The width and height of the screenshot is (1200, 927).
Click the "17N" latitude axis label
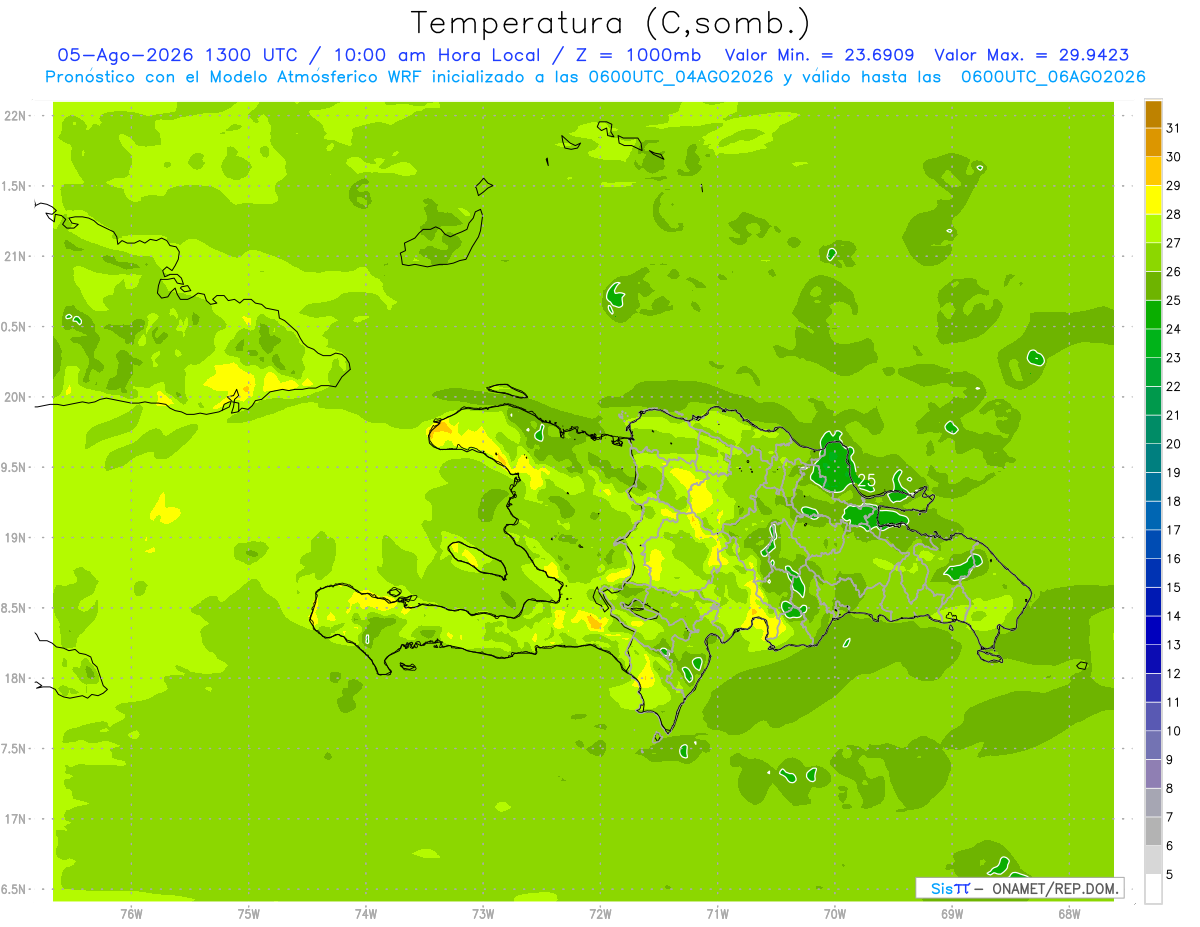pos(17,819)
